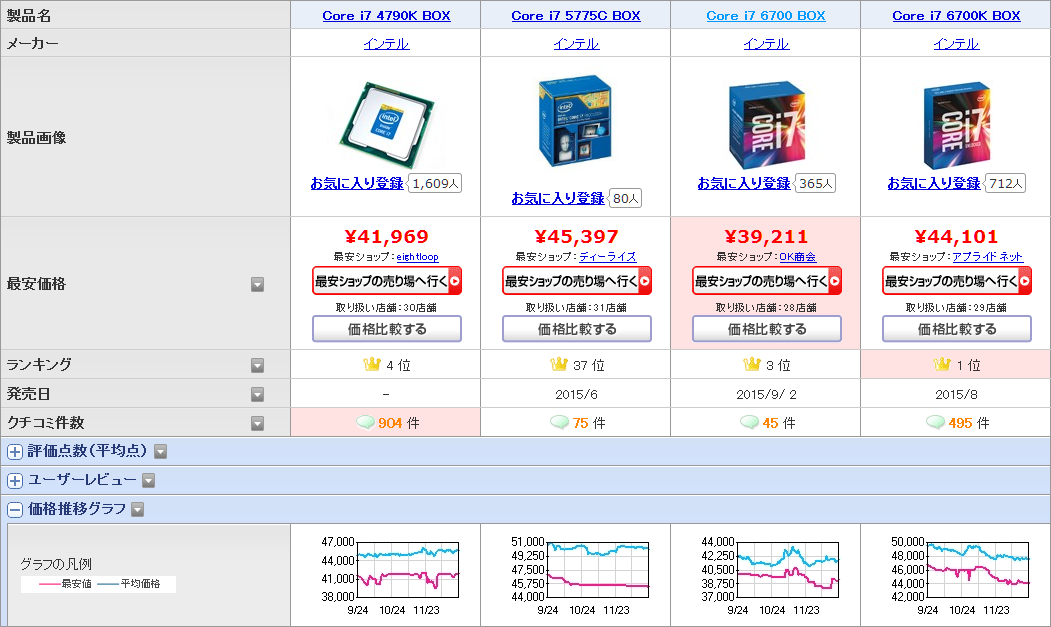This screenshot has width=1051, height=627.
Task: Open Core i7 6700 BOX product link
Action: (x=766, y=15)
